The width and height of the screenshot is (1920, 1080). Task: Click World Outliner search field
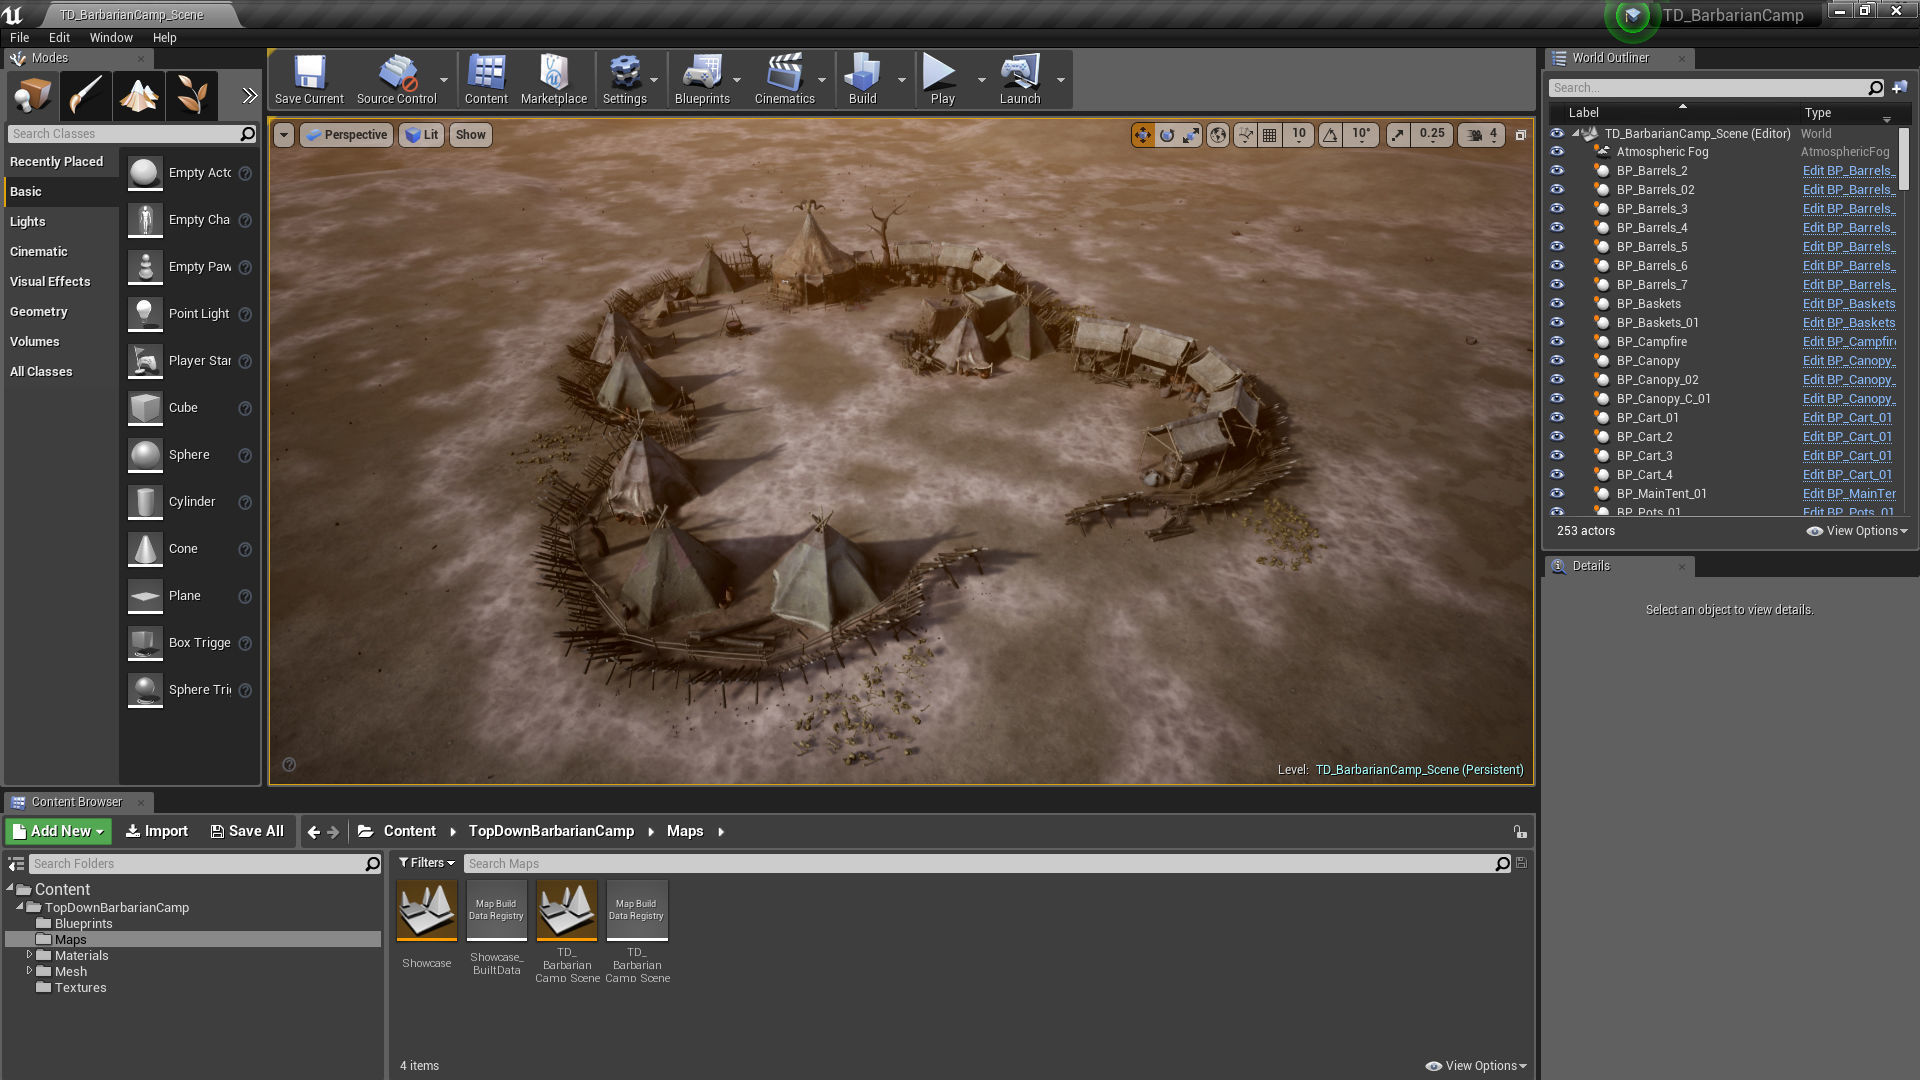(x=1708, y=88)
